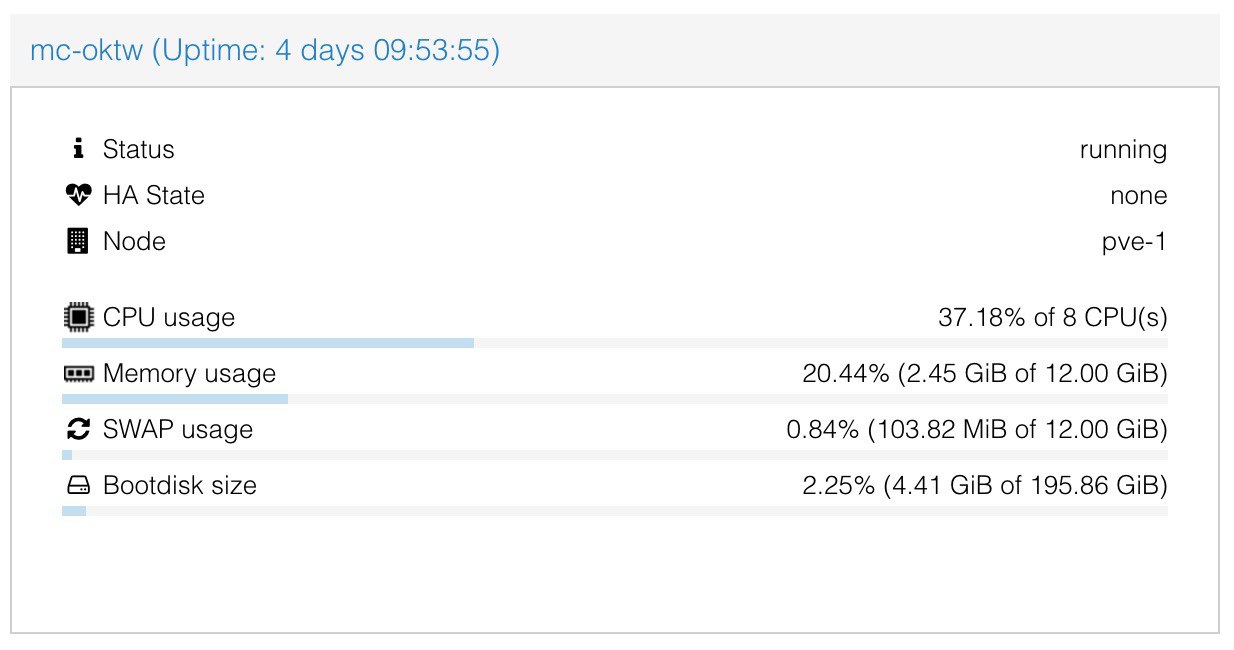
Task: Click the '37.18% of 8 CPU(s)' text
Action: [x=1053, y=318]
